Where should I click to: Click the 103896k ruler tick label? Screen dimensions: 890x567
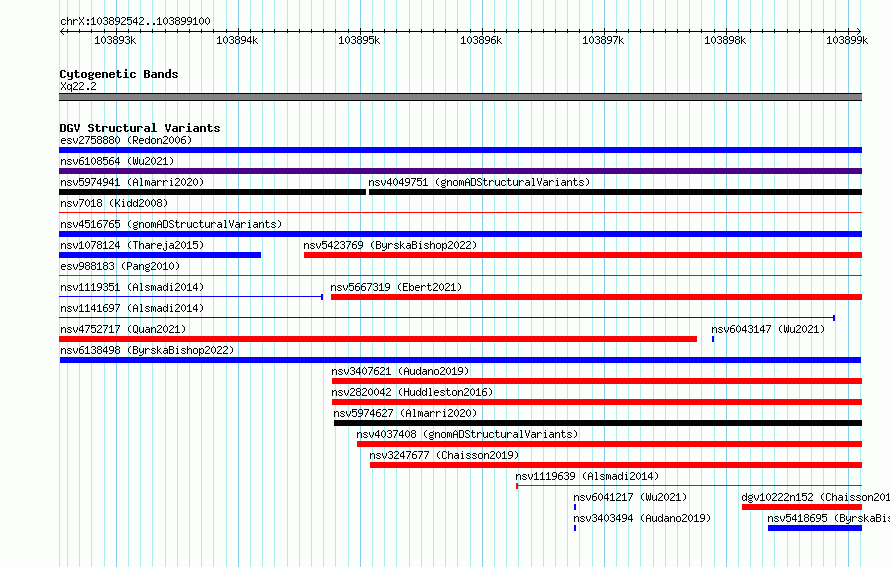[481, 40]
